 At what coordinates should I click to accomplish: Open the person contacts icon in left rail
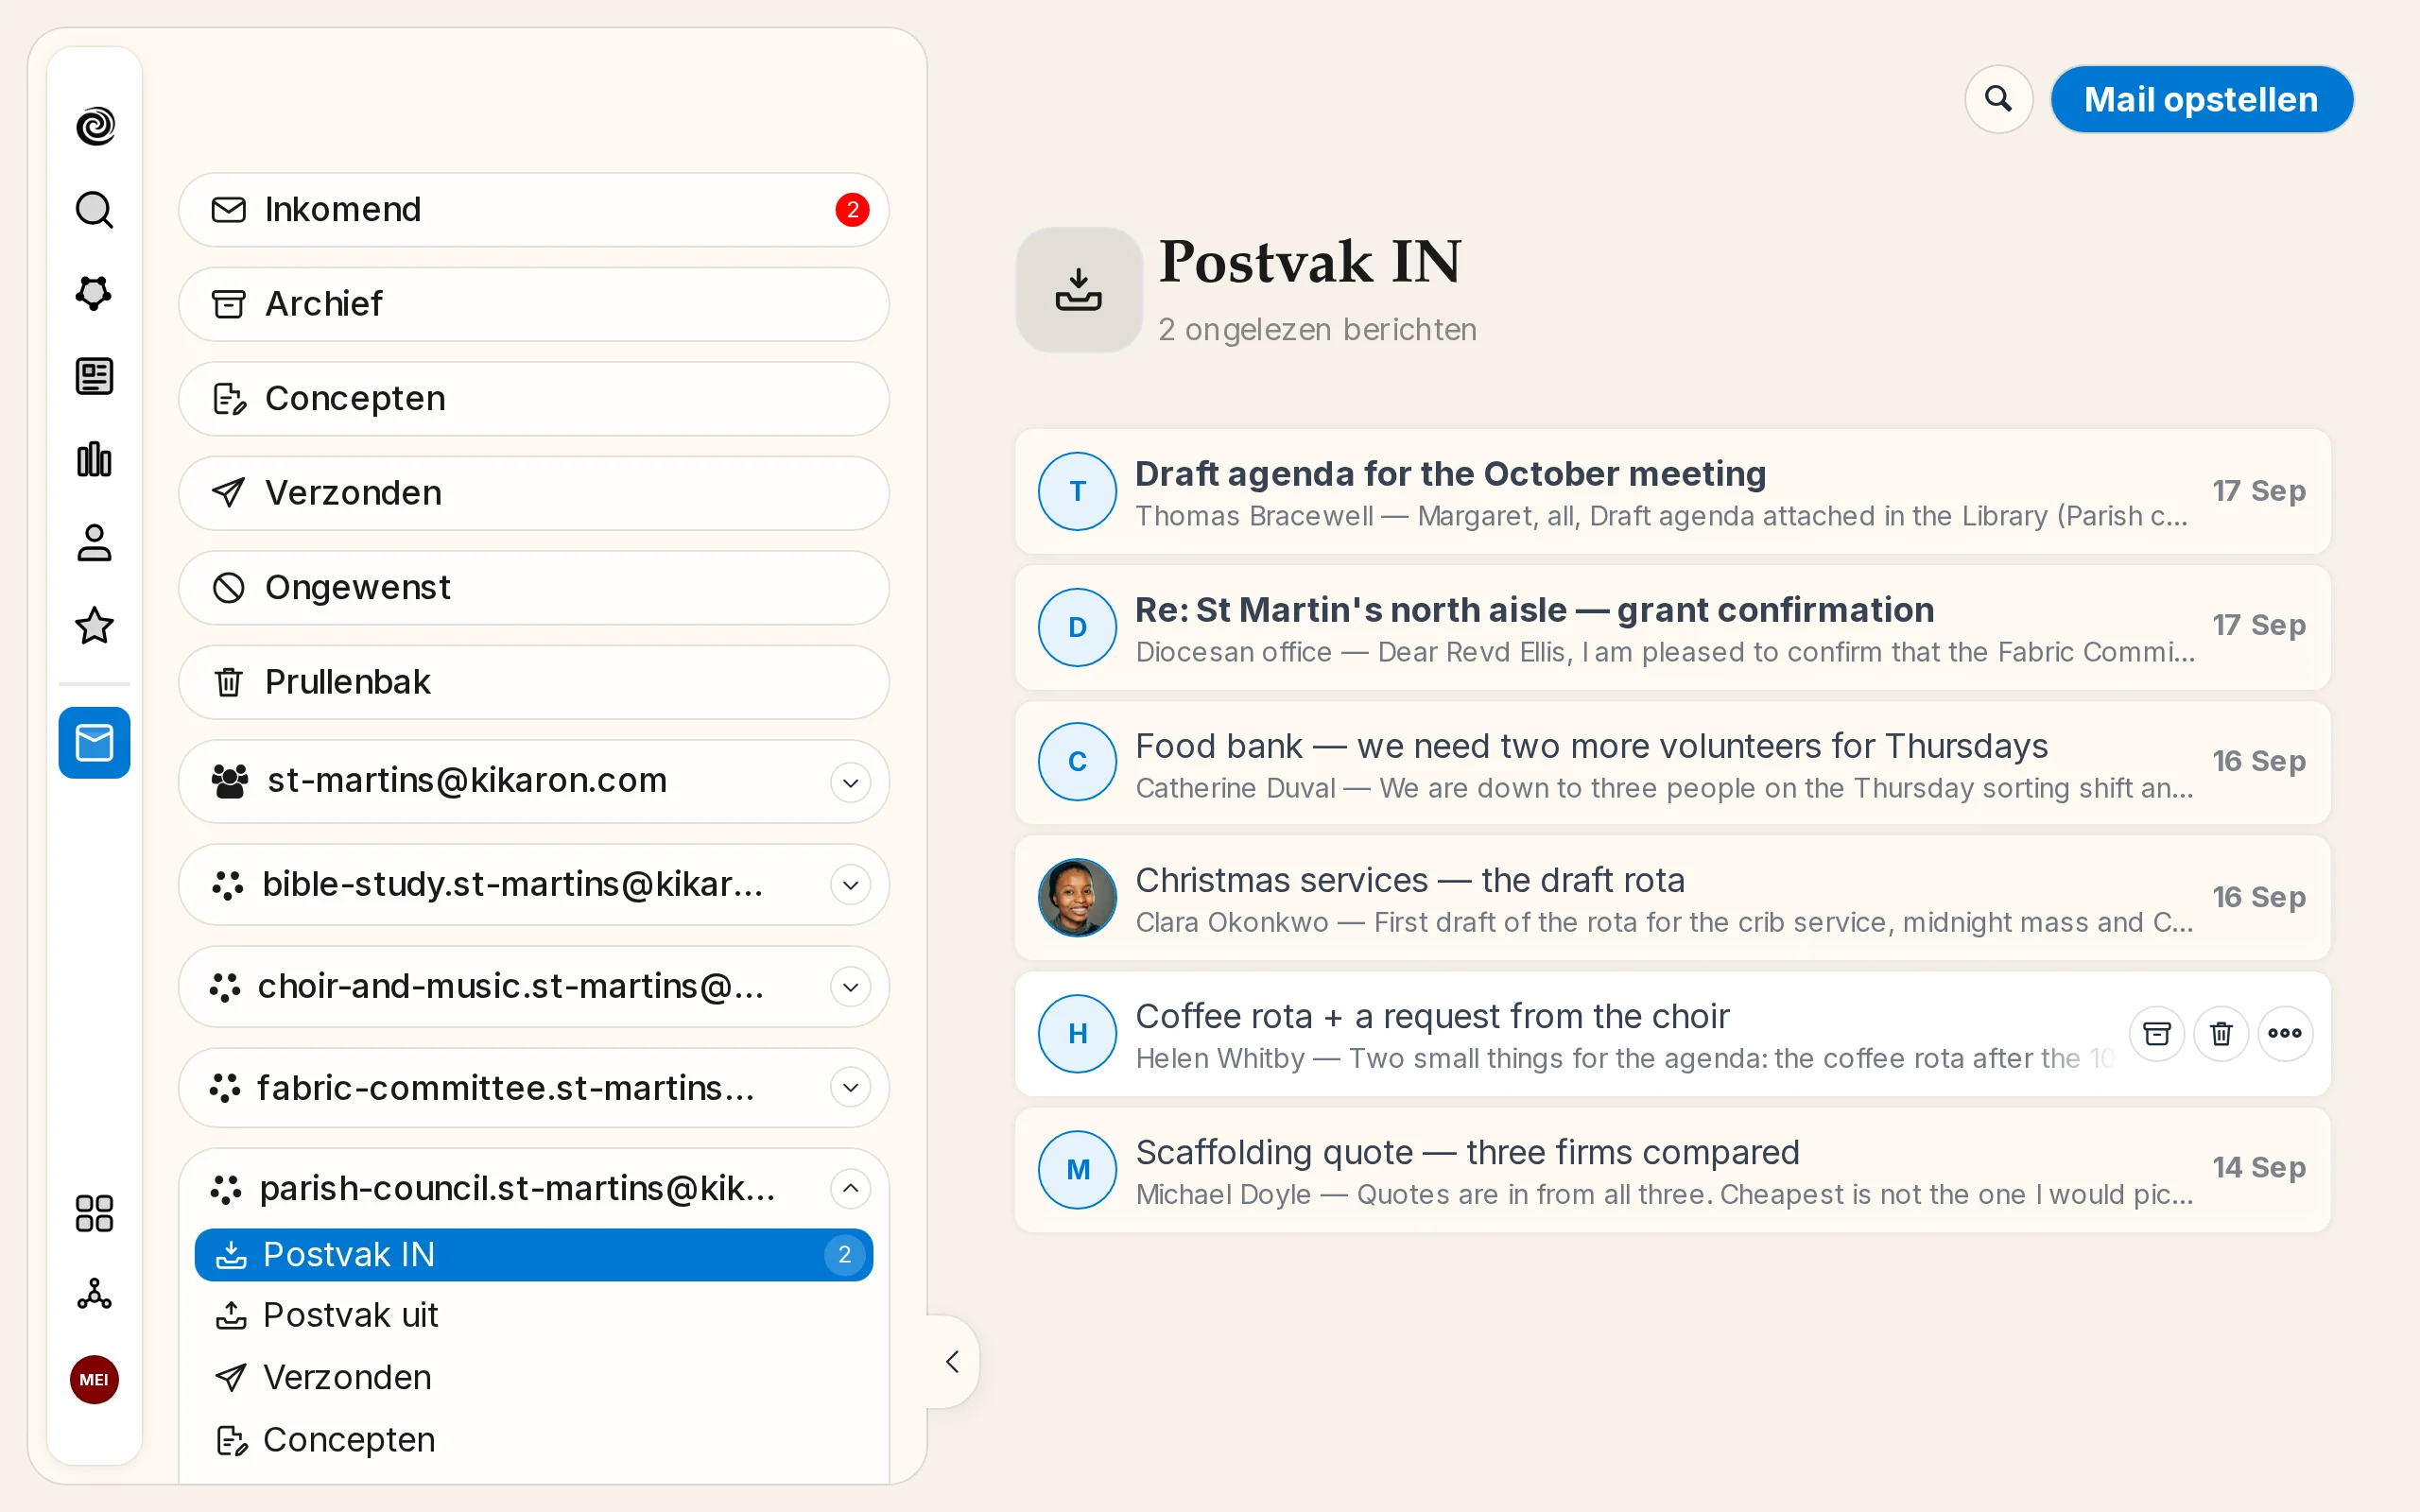click(95, 543)
